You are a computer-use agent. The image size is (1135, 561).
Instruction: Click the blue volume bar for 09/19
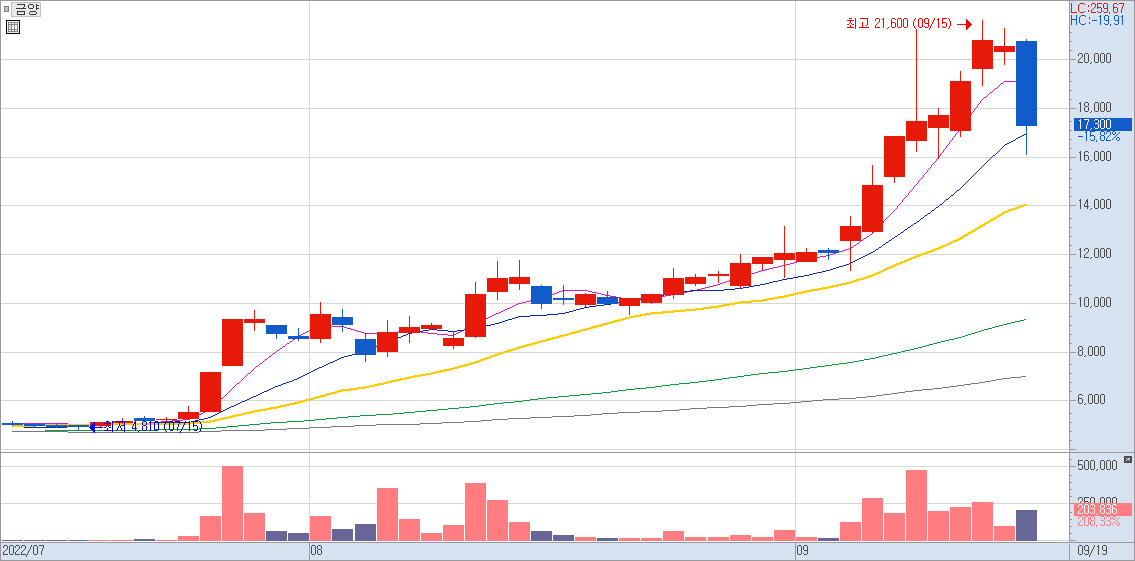(x=1026, y=526)
